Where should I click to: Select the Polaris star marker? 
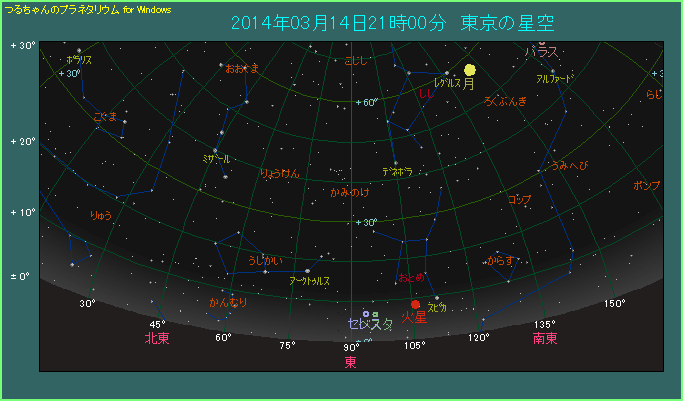coord(79,50)
